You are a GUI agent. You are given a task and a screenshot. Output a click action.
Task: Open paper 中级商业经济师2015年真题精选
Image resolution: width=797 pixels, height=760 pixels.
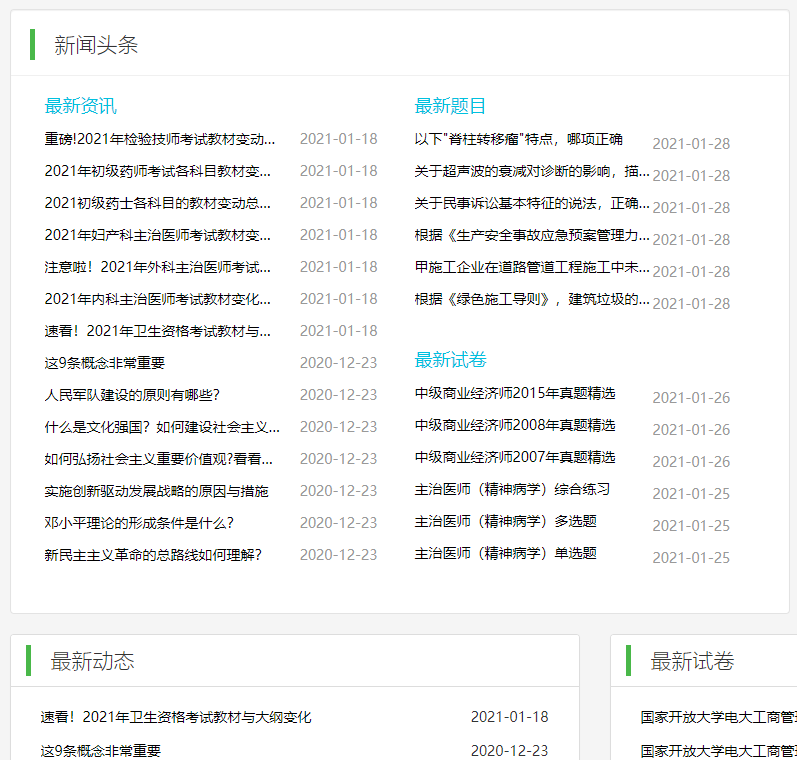515,393
